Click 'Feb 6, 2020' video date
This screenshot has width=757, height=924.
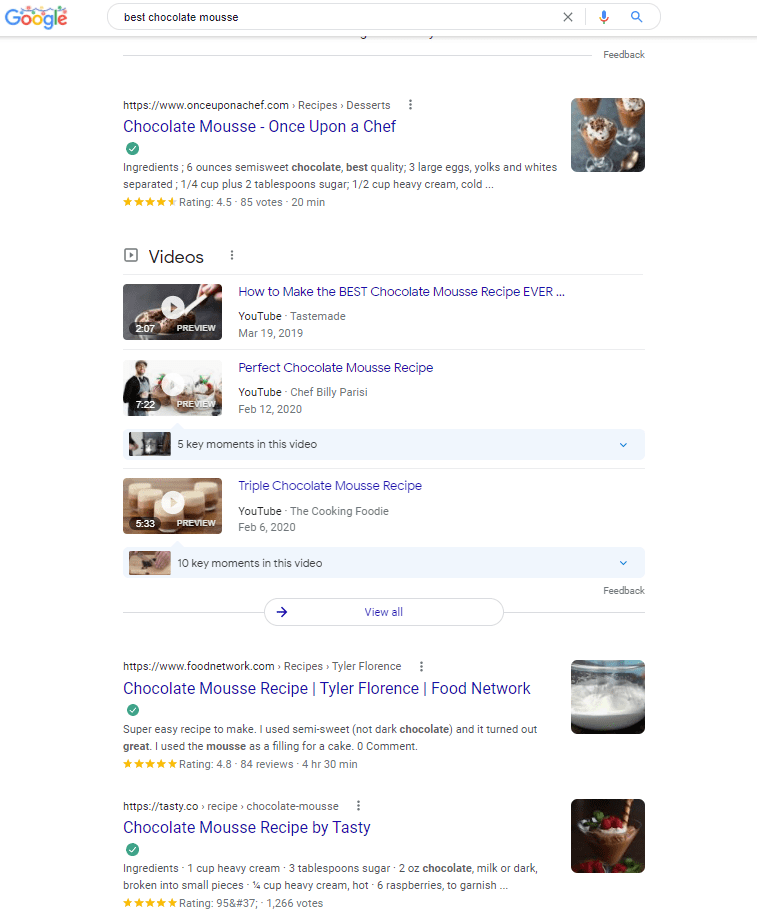(267, 527)
